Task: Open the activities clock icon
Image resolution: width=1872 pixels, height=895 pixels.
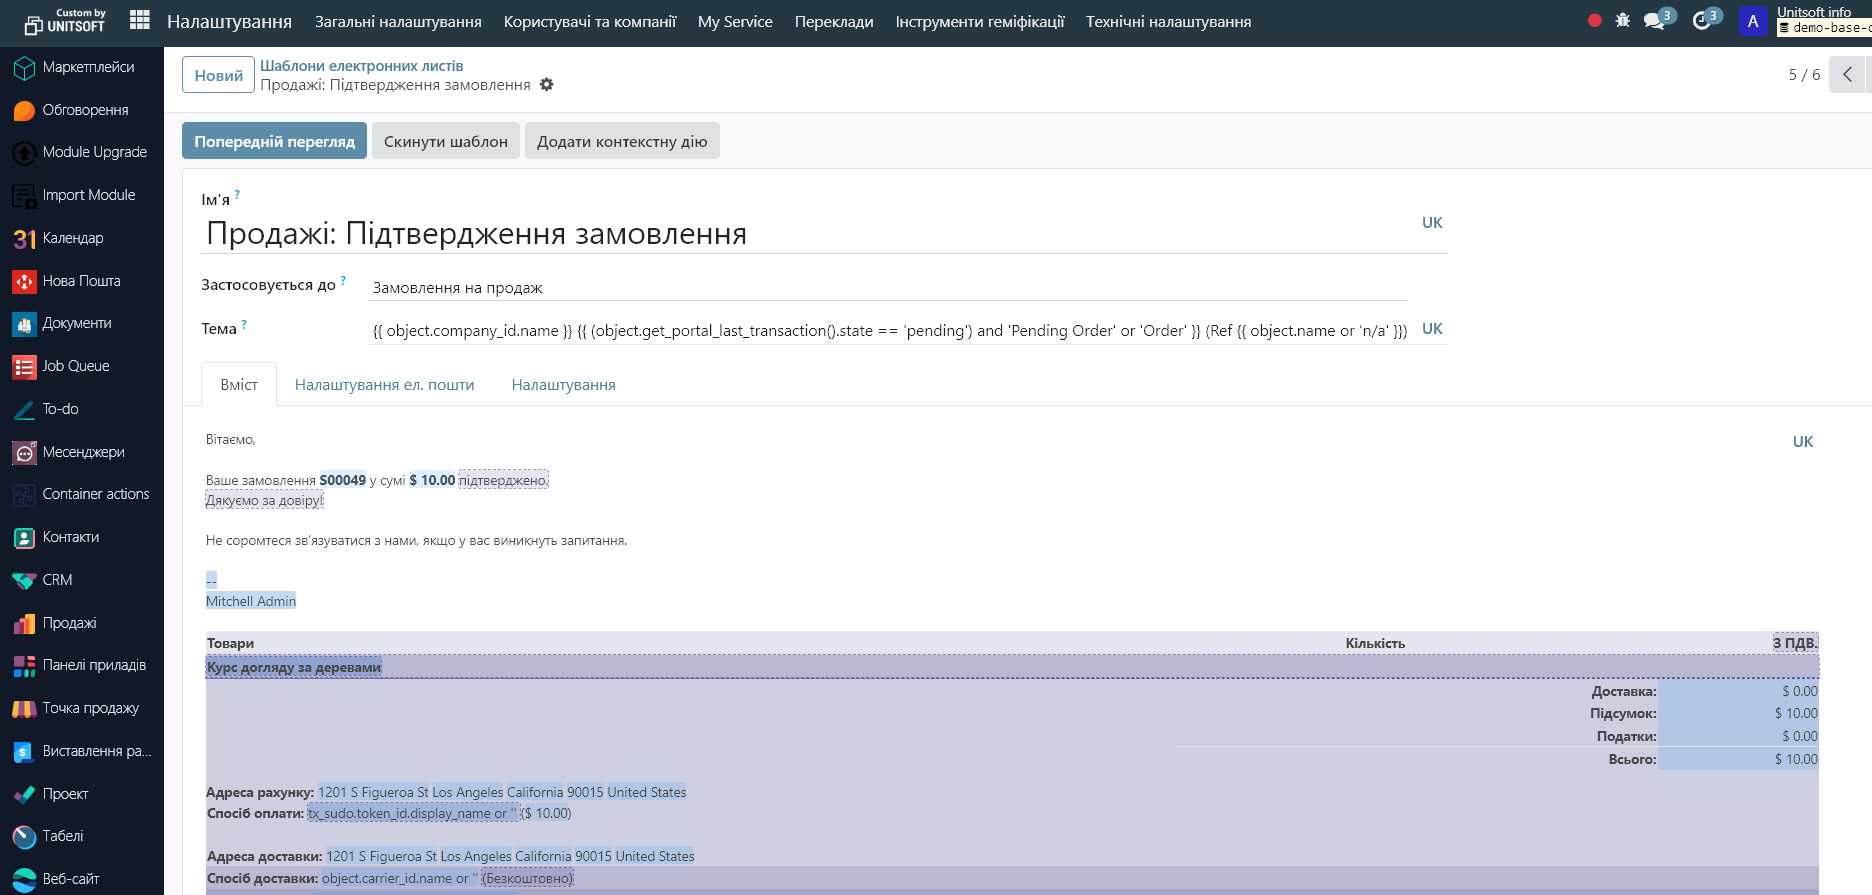Action: click(x=1702, y=21)
